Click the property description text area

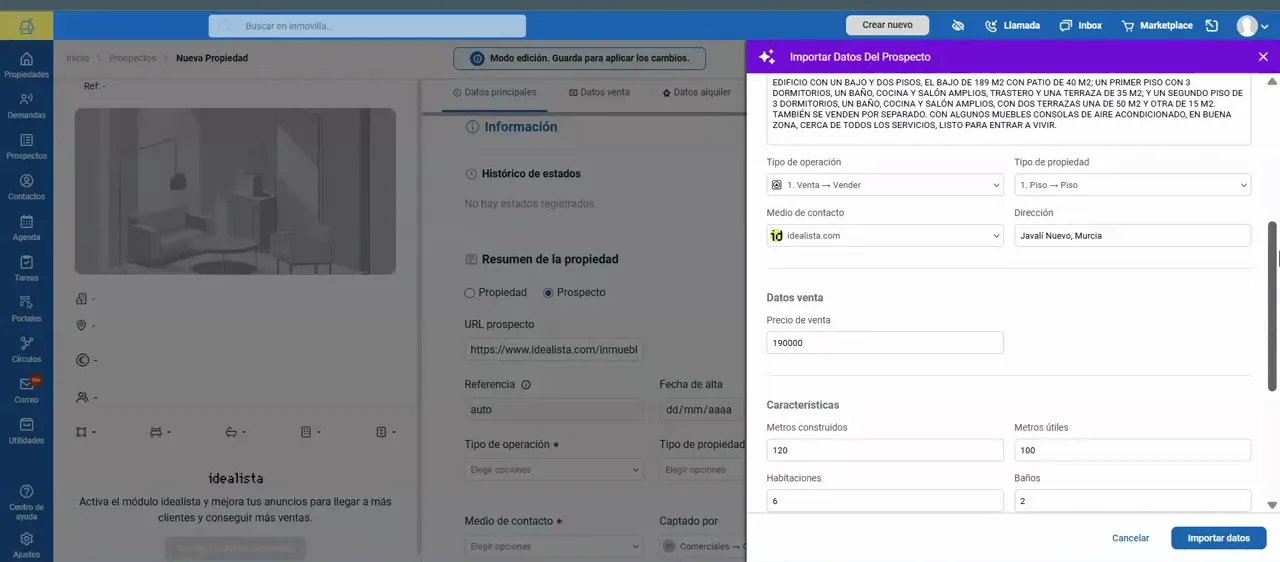1009,108
